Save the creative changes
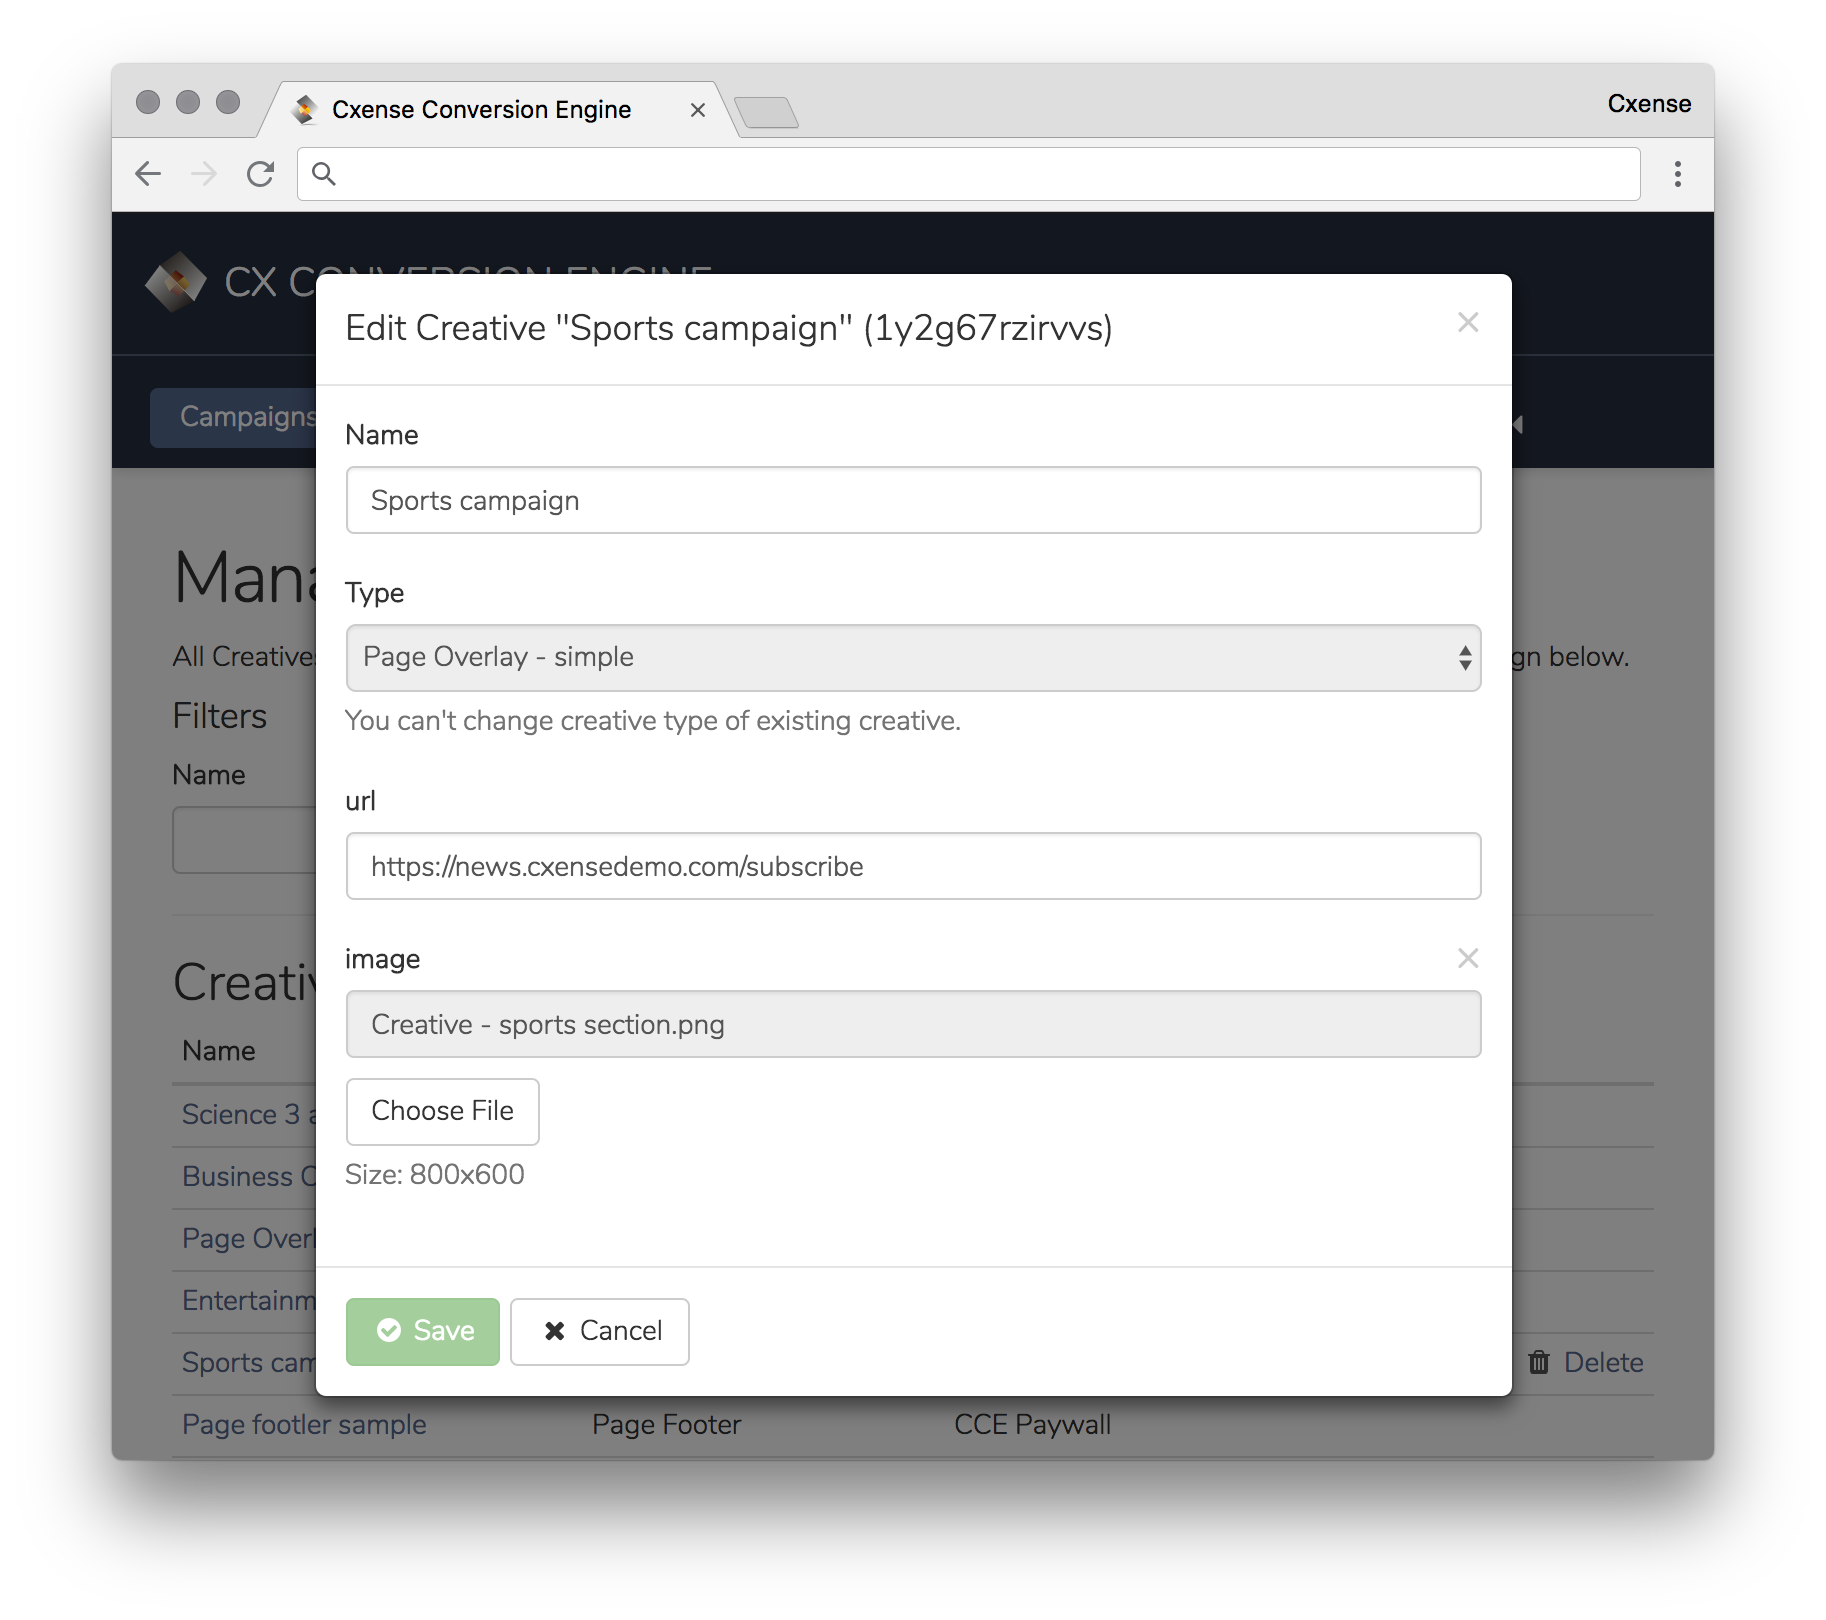Viewport: 1826px width, 1620px height. tap(422, 1331)
